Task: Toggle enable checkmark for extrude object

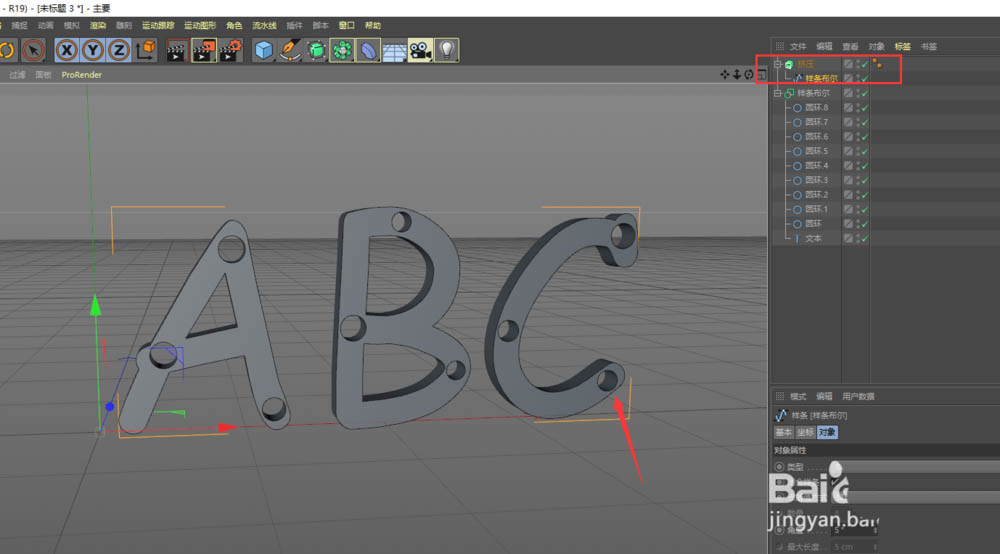Action: tap(865, 64)
